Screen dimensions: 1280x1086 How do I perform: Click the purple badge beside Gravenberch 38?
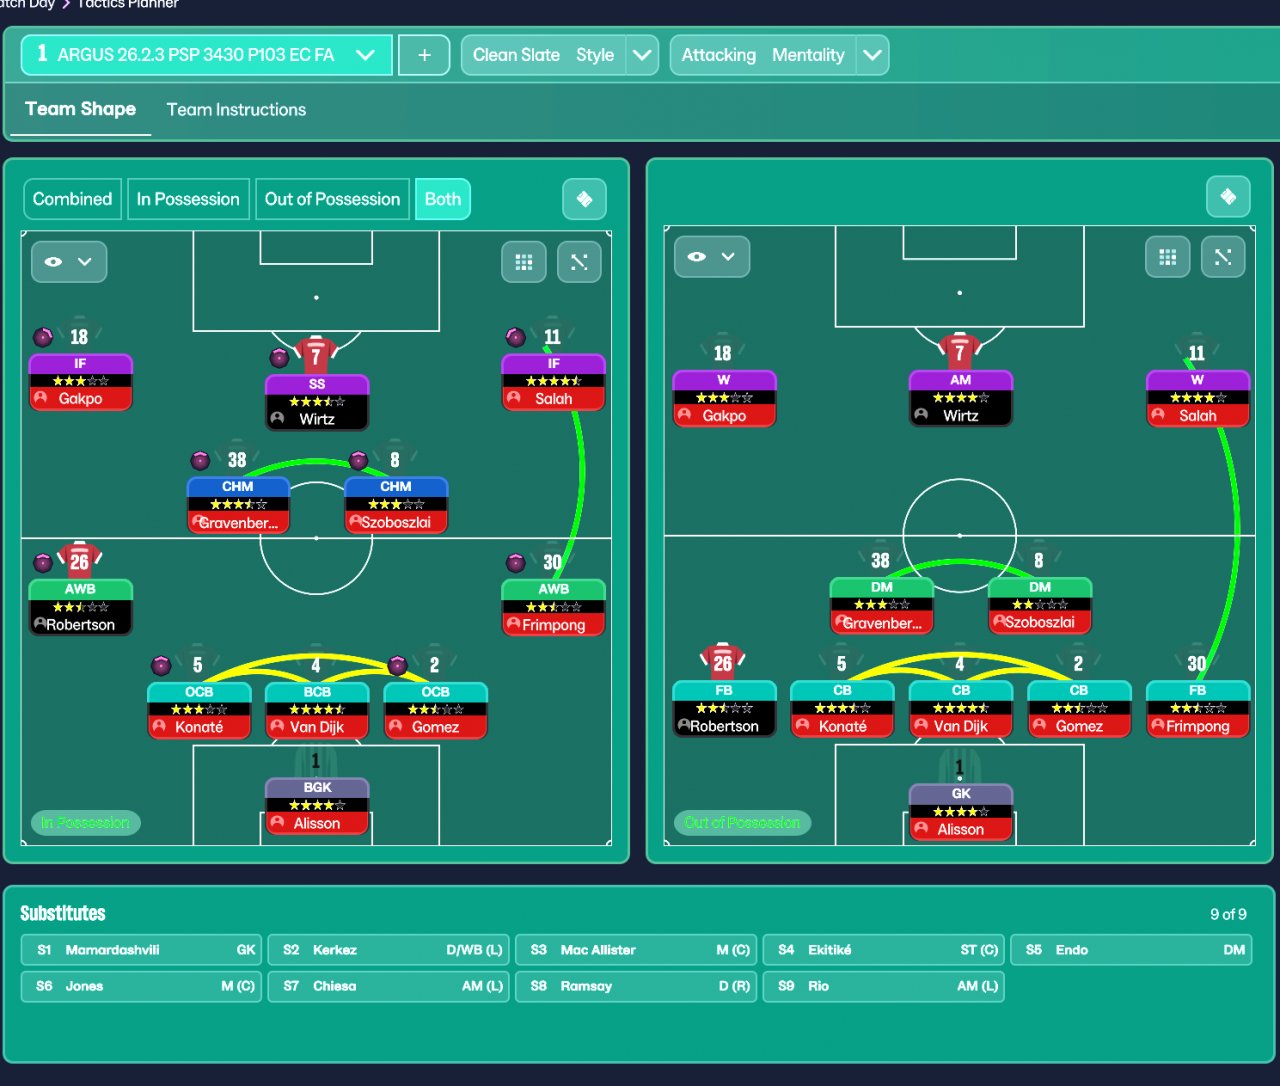coord(200,461)
